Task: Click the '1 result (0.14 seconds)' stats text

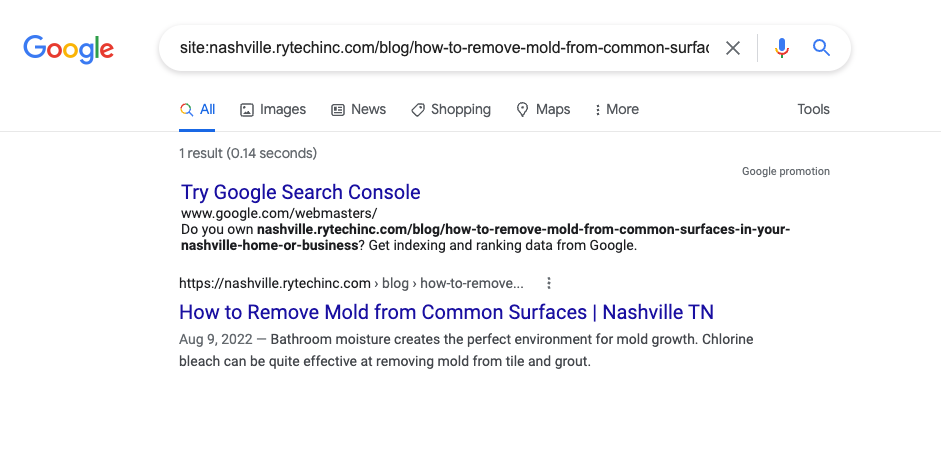Action: [248, 154]
